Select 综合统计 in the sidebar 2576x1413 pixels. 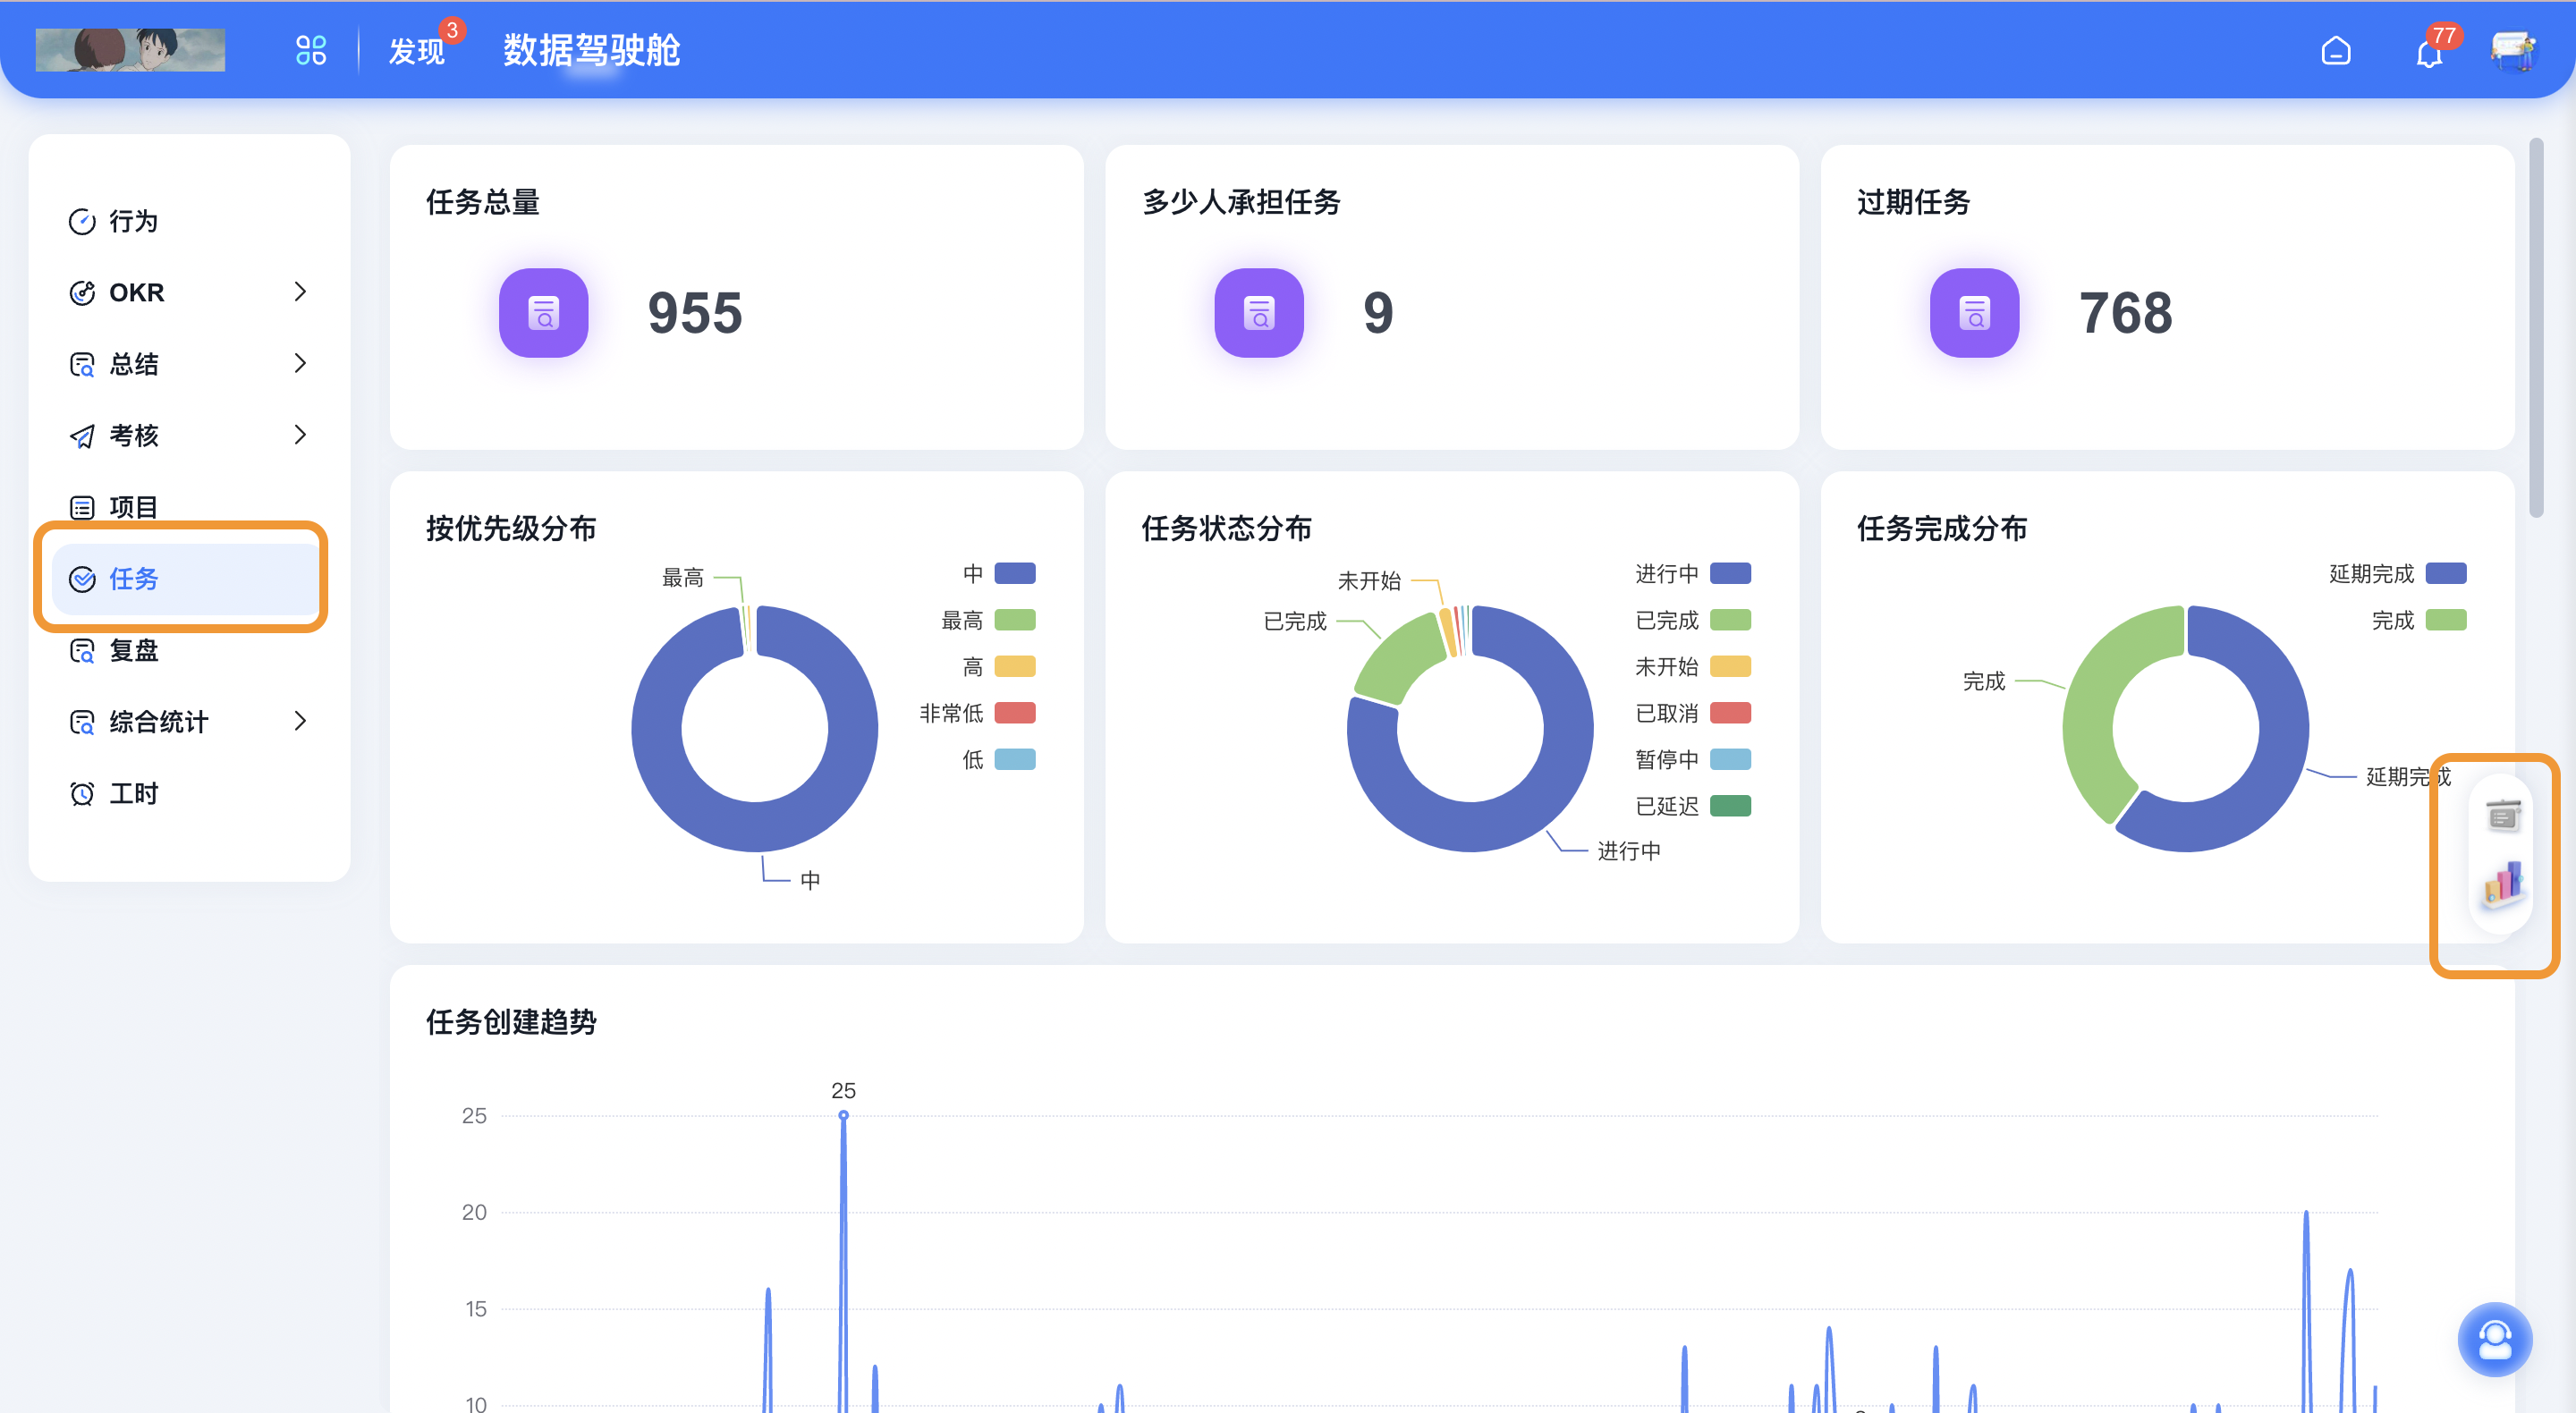point(189,721)
